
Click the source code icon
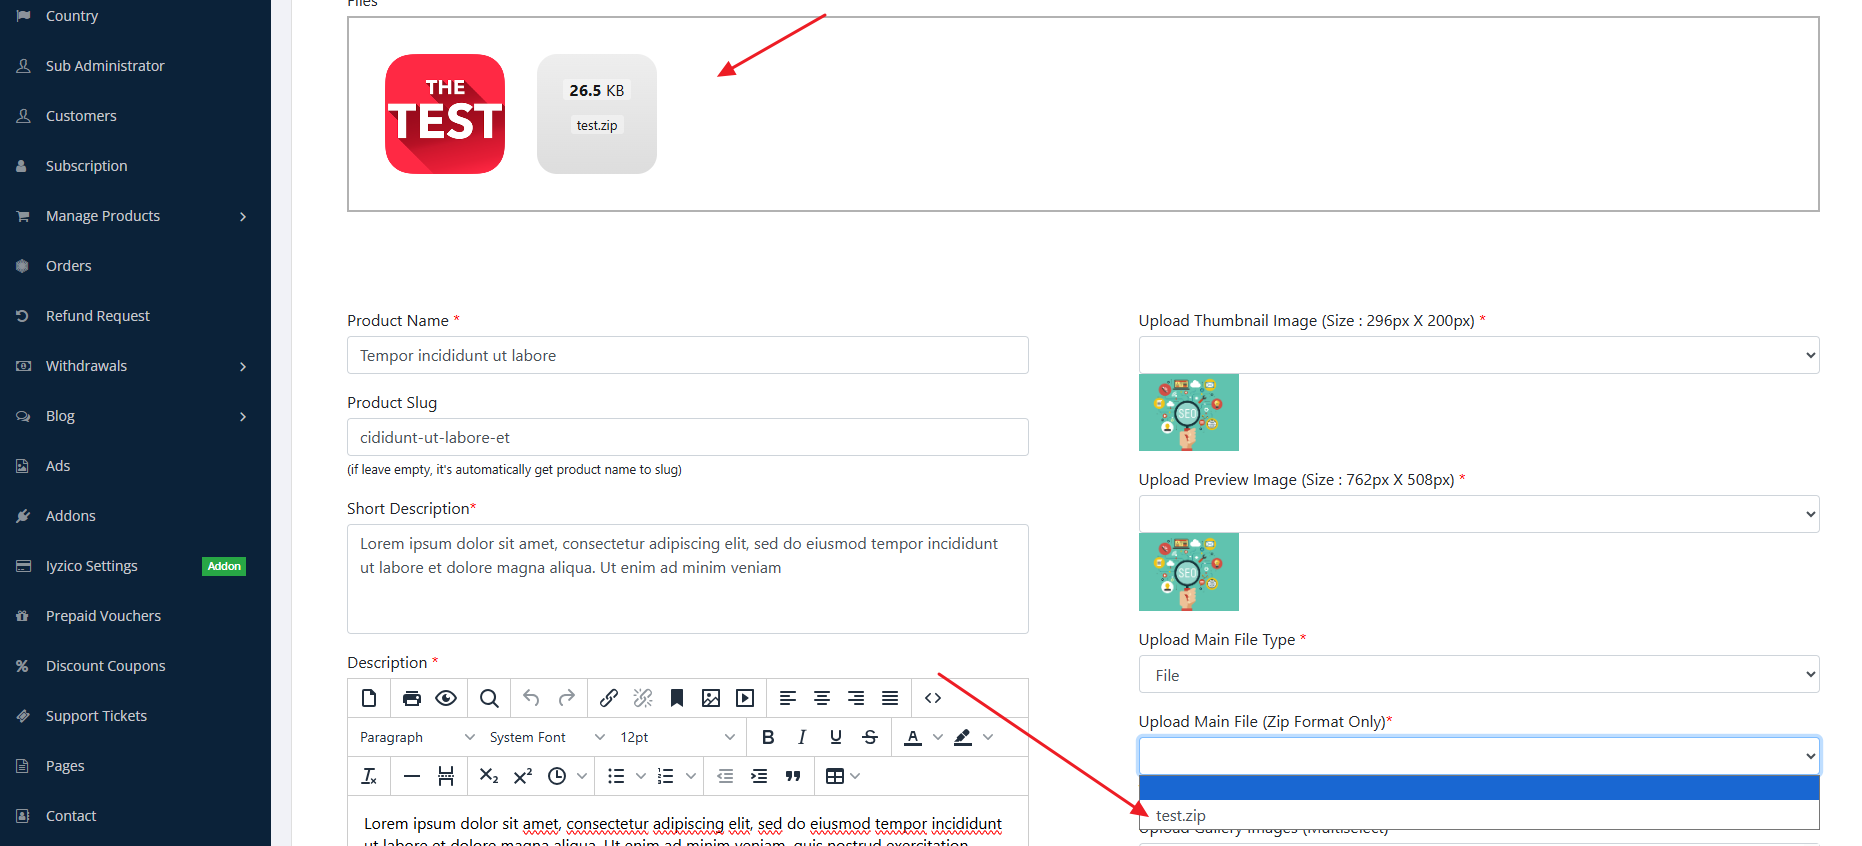(x=933, y=698)
